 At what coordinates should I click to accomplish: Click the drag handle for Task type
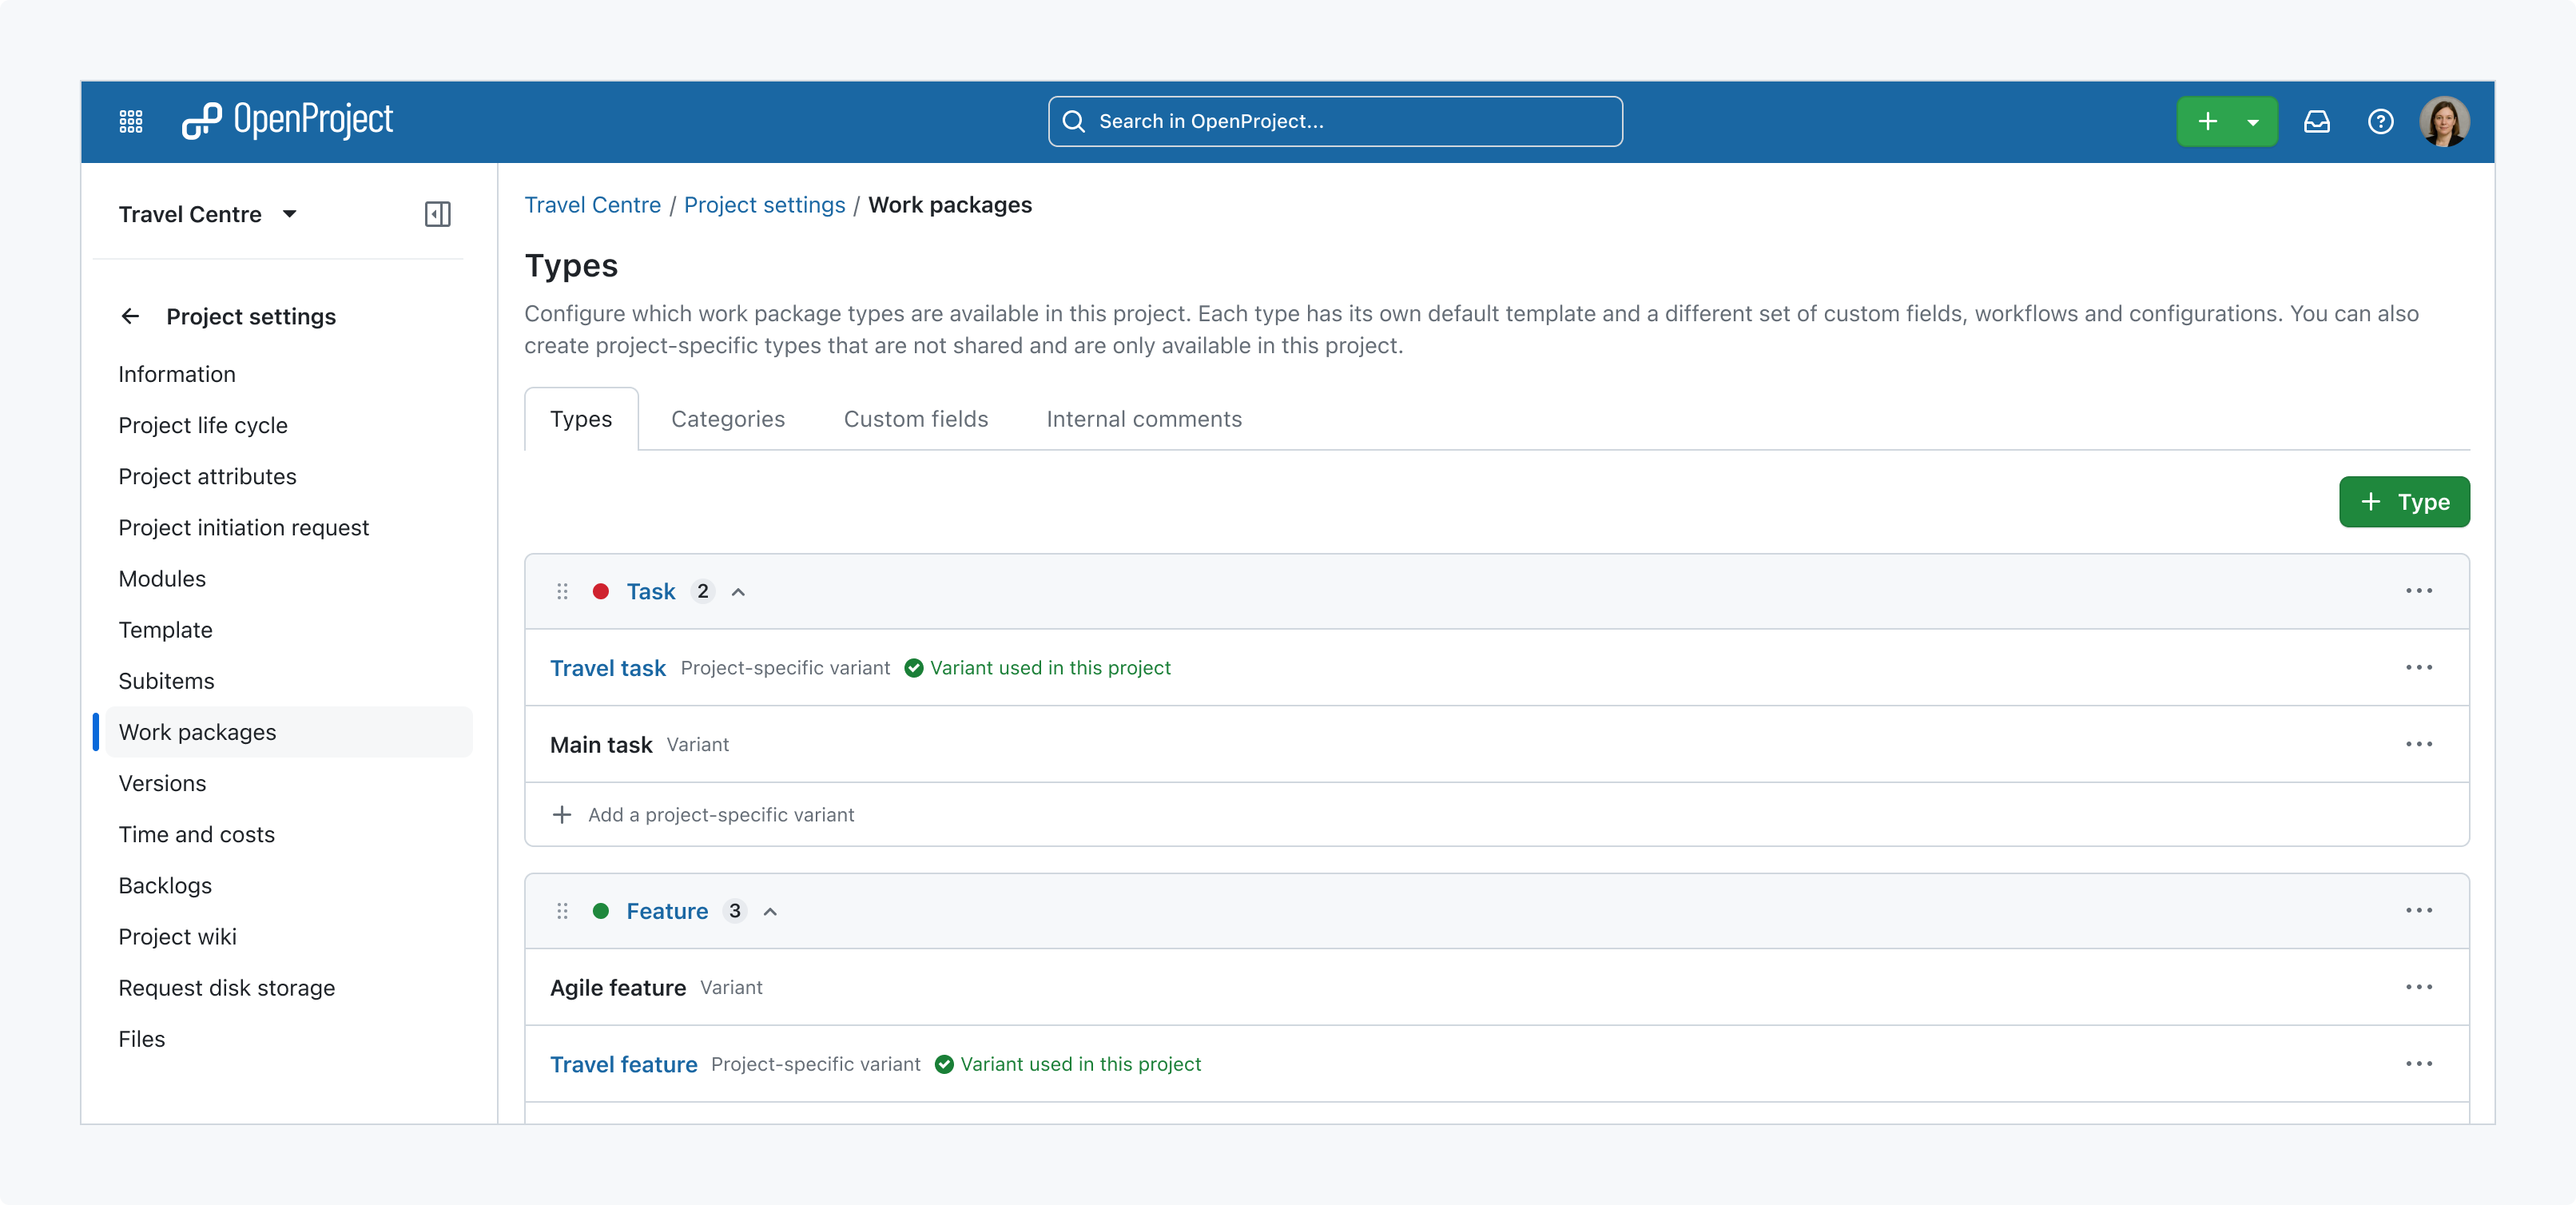[x=562, y=591]
